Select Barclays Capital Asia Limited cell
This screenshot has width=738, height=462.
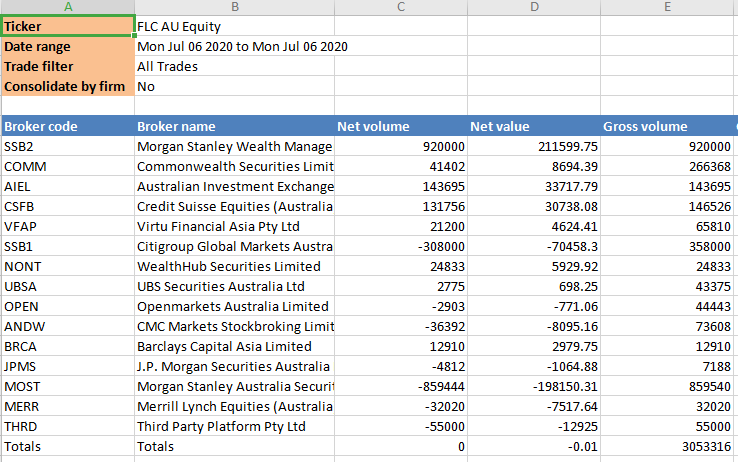click(235, 346)
